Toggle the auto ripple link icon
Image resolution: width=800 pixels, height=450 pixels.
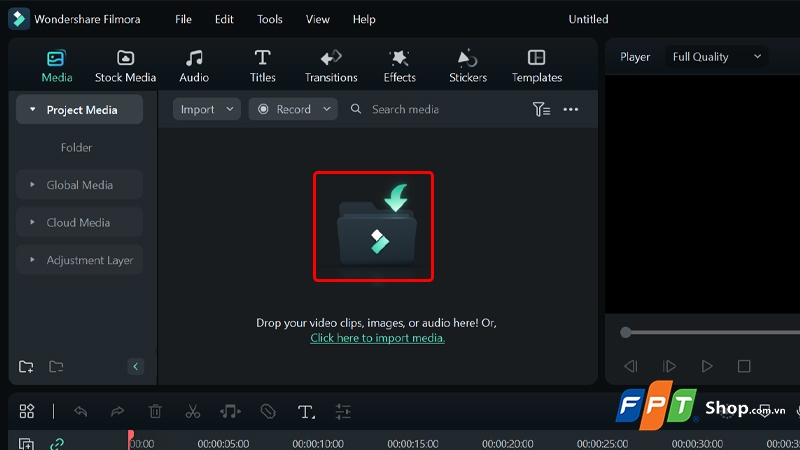tap(57, 443)
